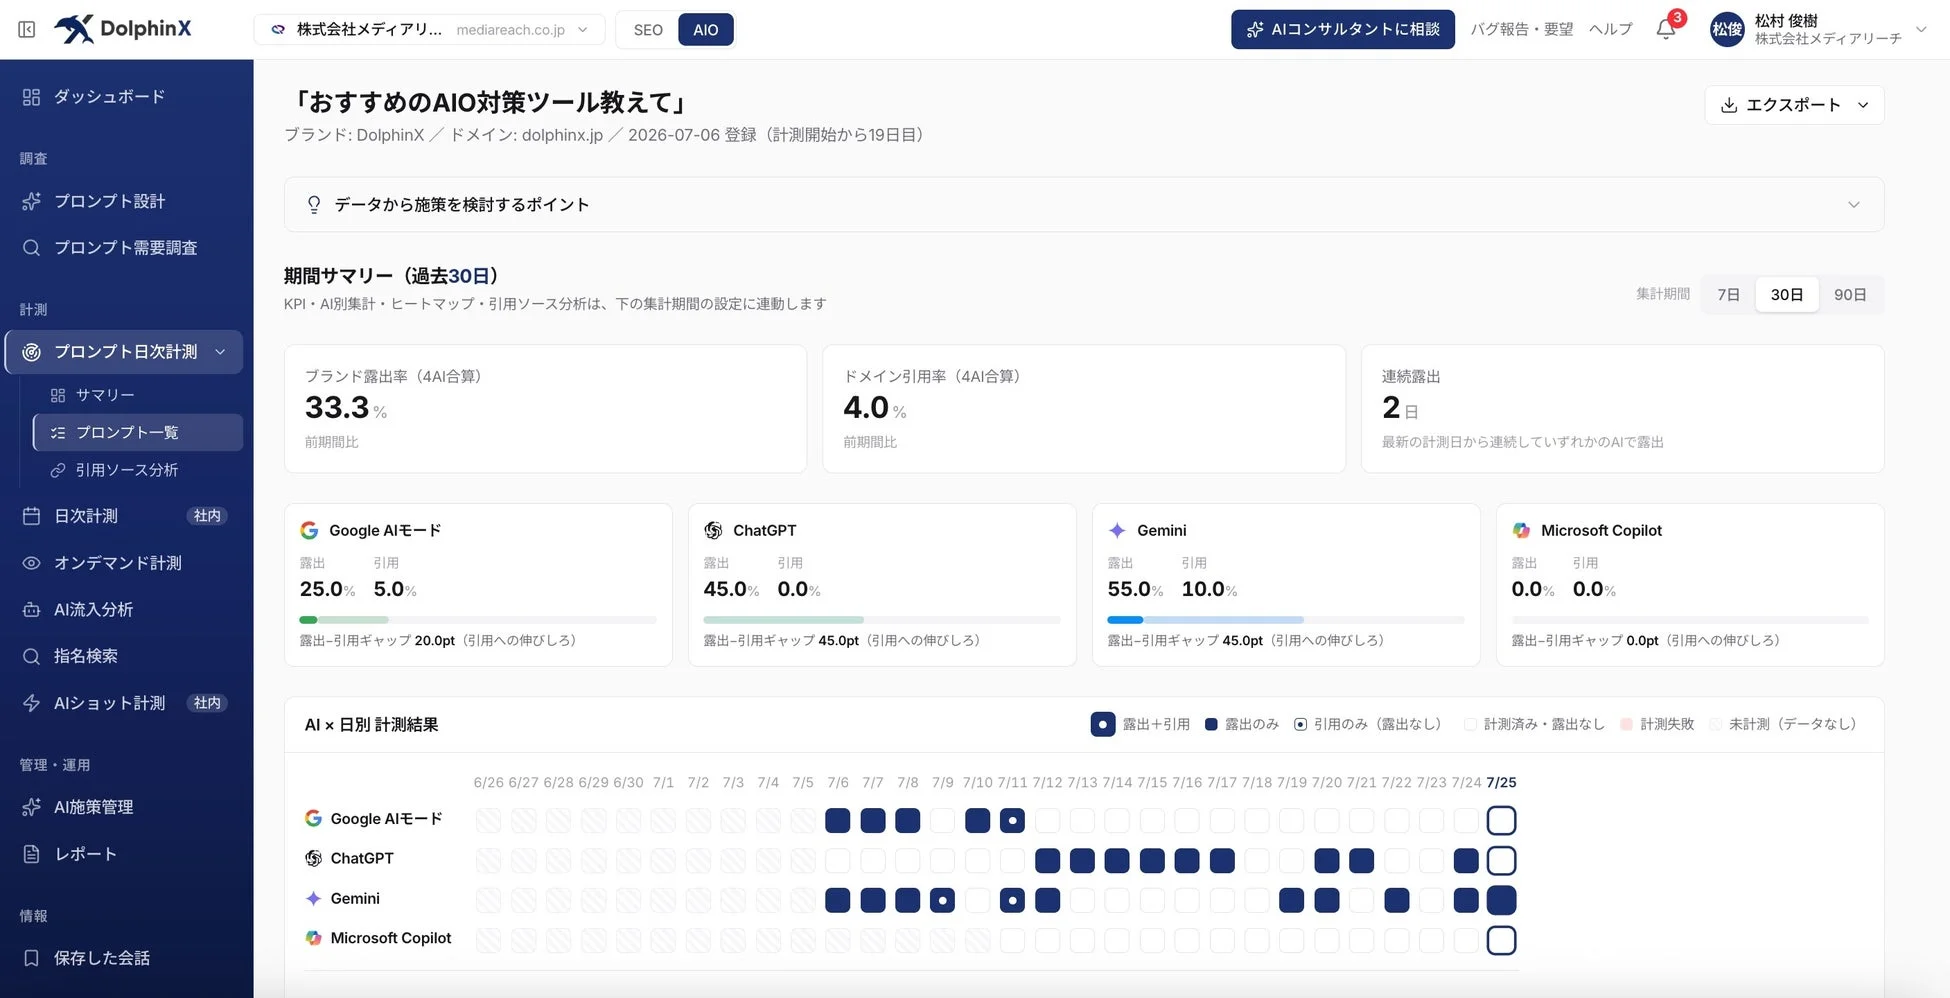Viewport: 1950px width, 998px height.
Task: Collapse the プロンプト日次計測 submenu chevron
Action: 220,352
